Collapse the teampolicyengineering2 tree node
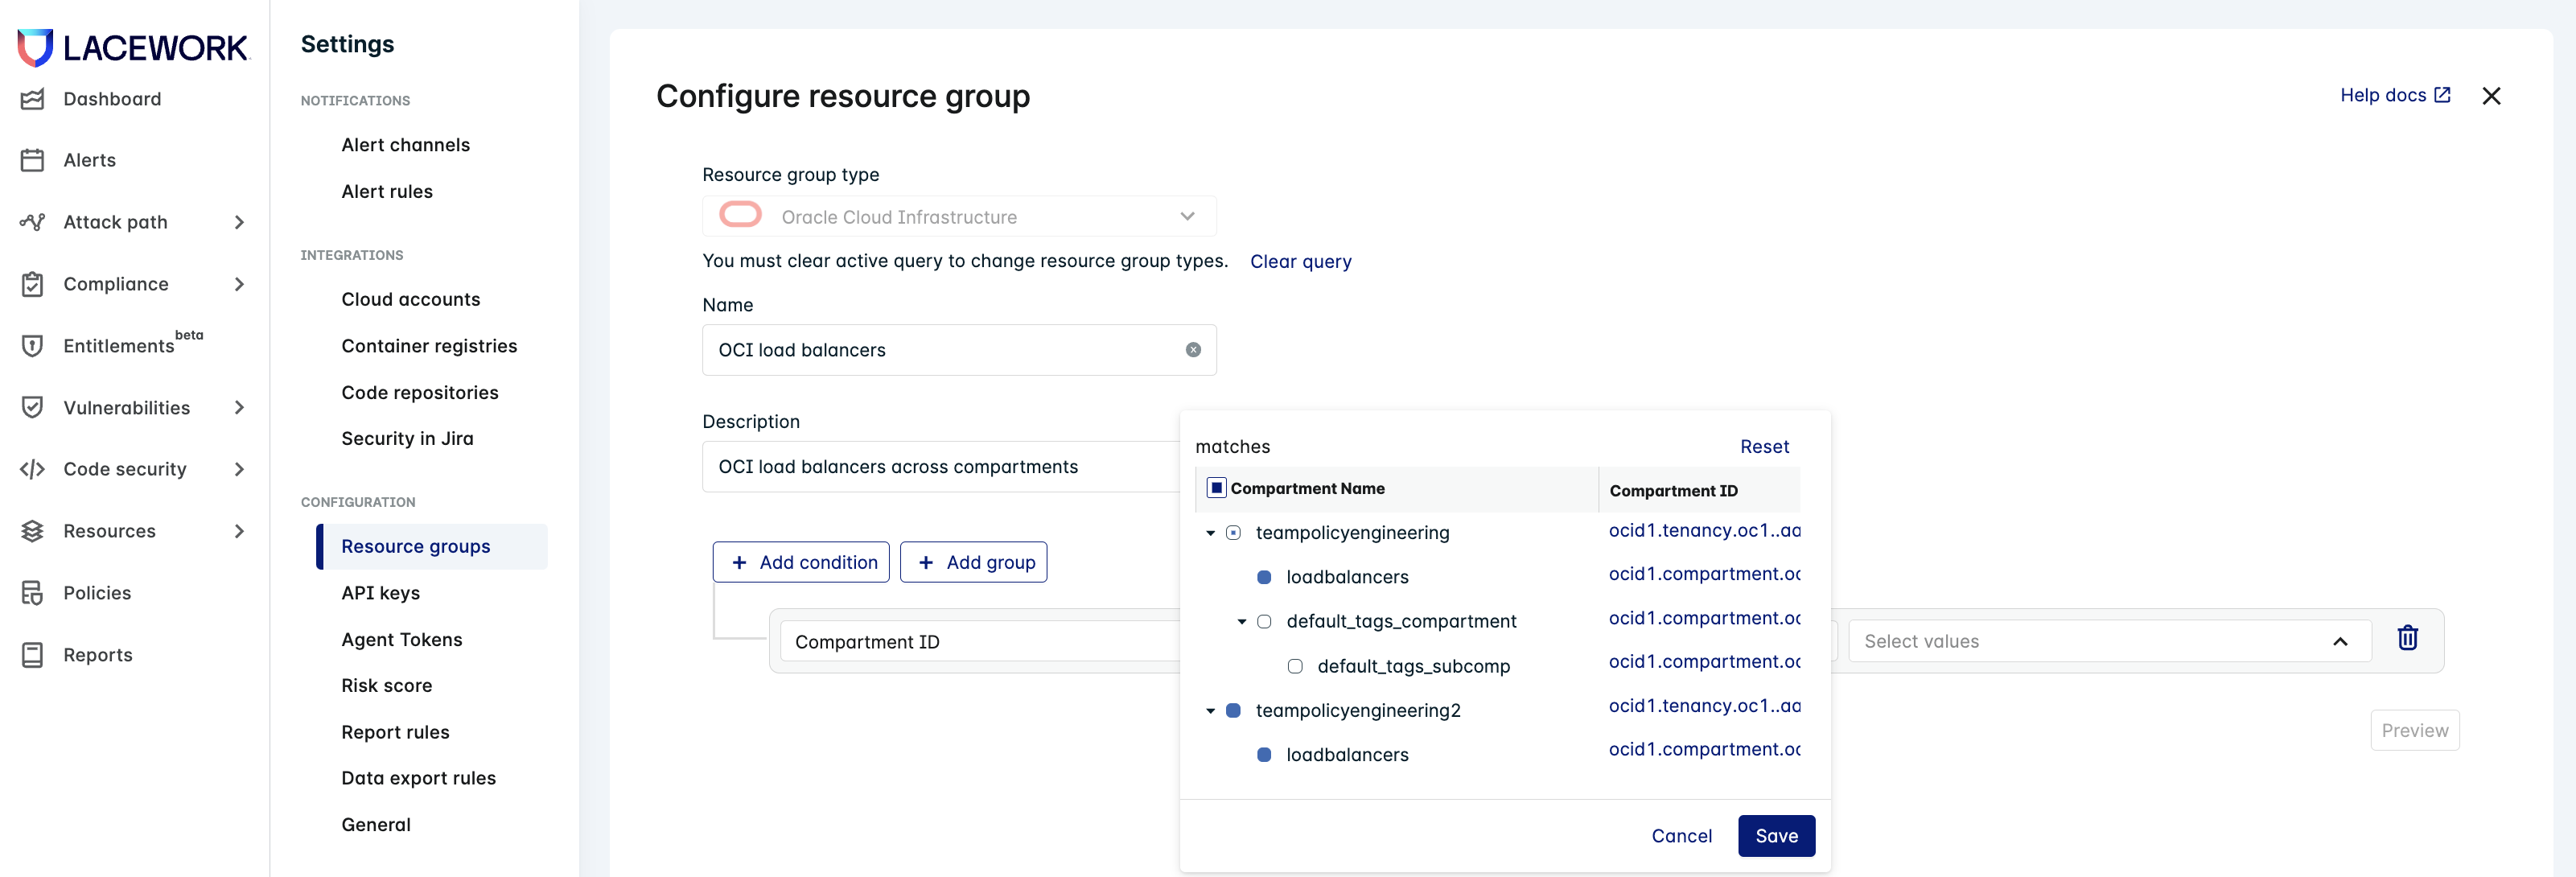2576x877 pixels. pyautogui.click(x=1210, y=711)
